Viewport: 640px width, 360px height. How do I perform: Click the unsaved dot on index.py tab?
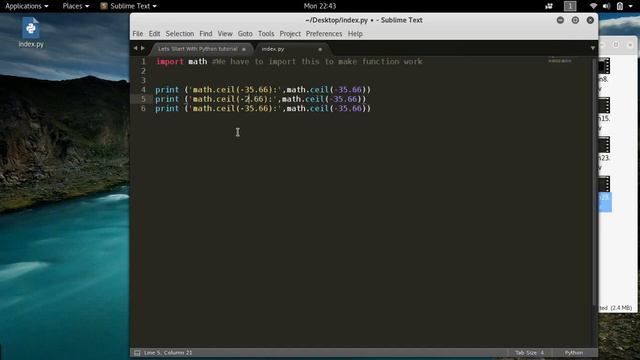coord(320,49)
